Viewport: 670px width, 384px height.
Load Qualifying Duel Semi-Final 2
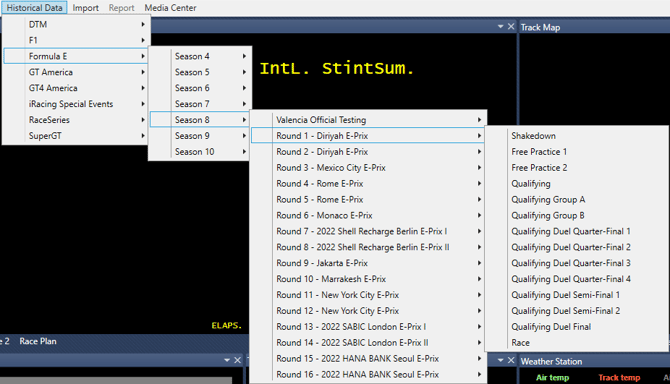(576, 311)
